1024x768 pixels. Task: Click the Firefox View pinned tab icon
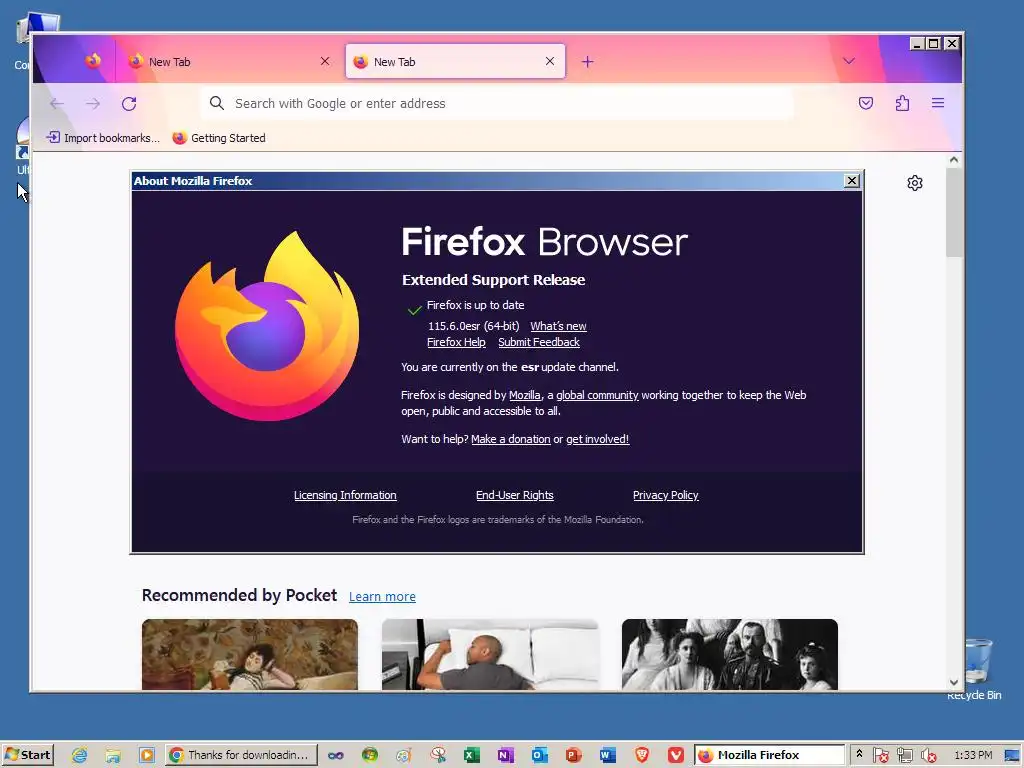93,61
